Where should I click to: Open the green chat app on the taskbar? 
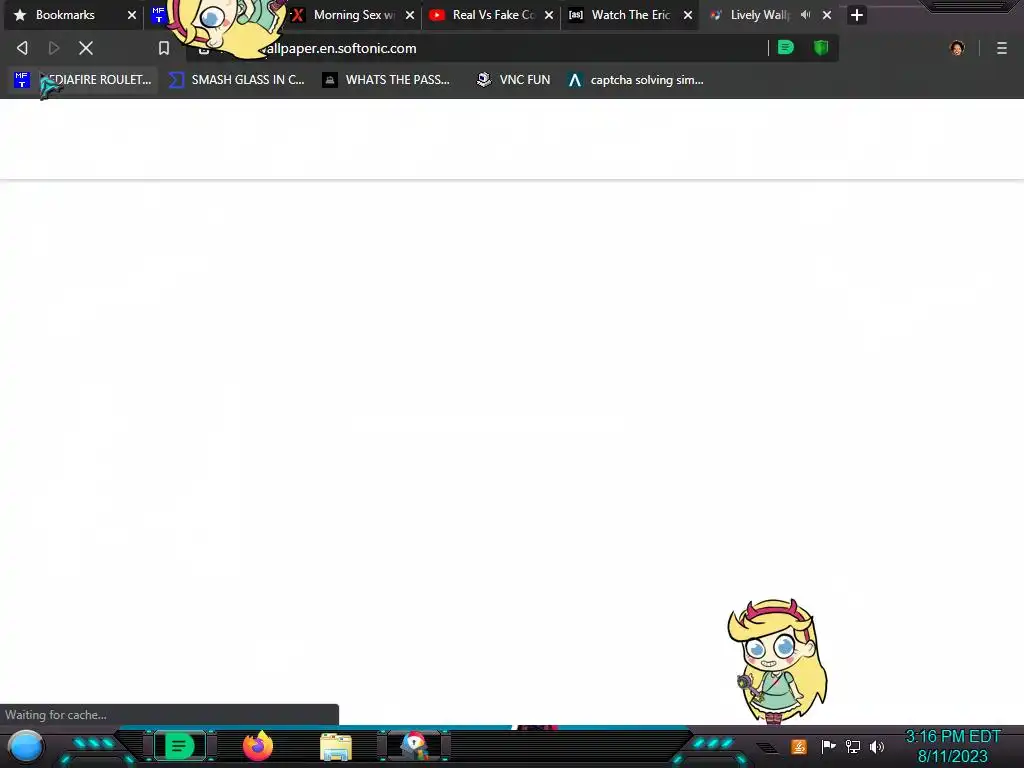(179, 746)
